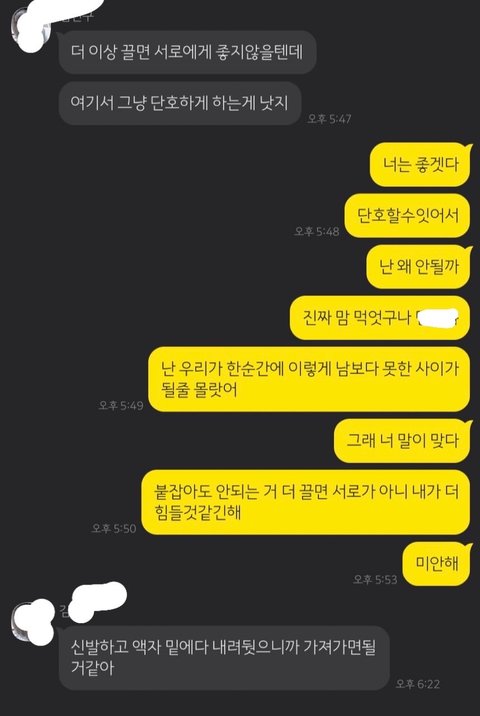Tap the timestamp '오후 6:22'
The width and height of the screenshot is (480, 716).
[x=417, y=684]
